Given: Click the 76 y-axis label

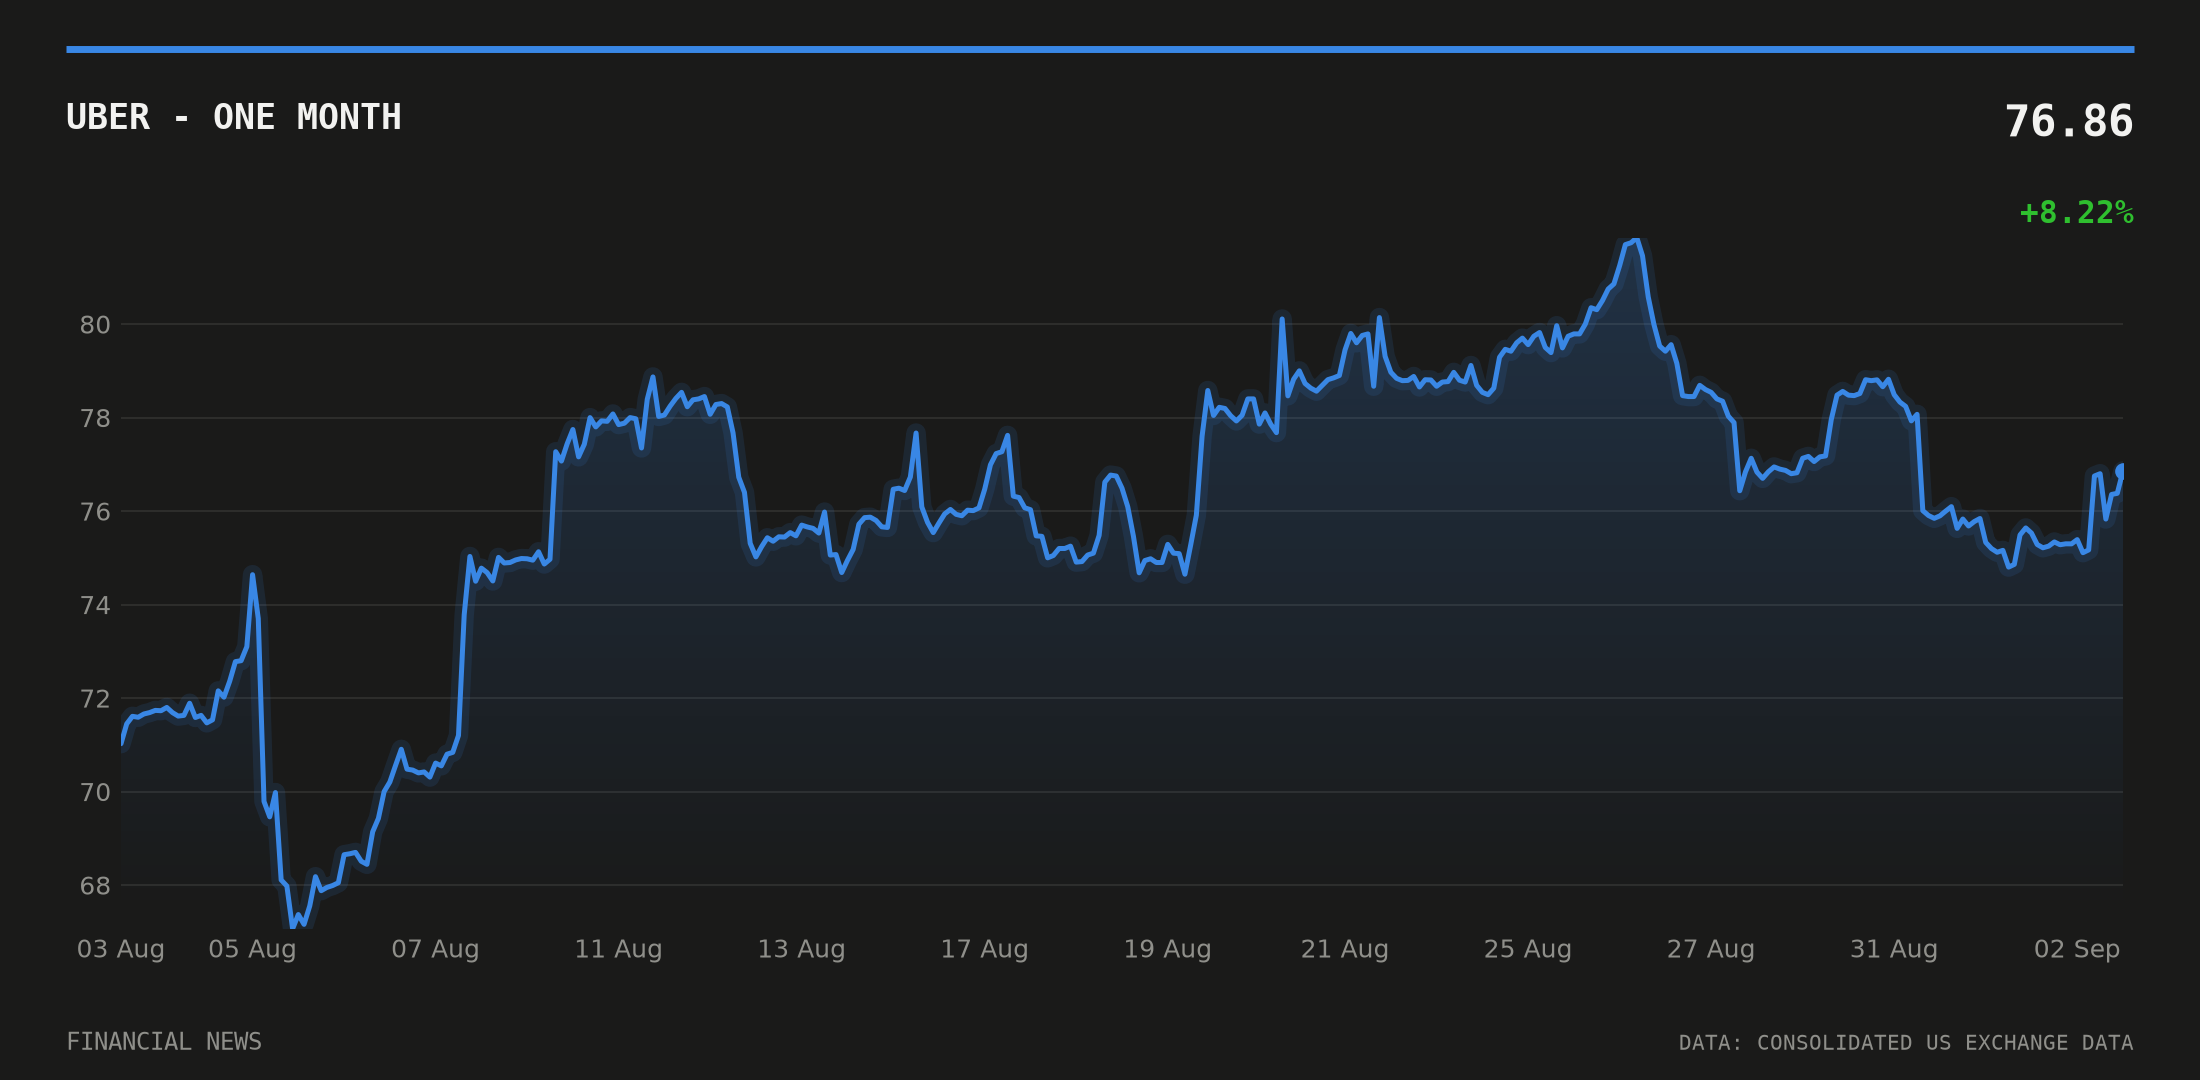Looking at the screenshot, I should [x=95, y=512].
